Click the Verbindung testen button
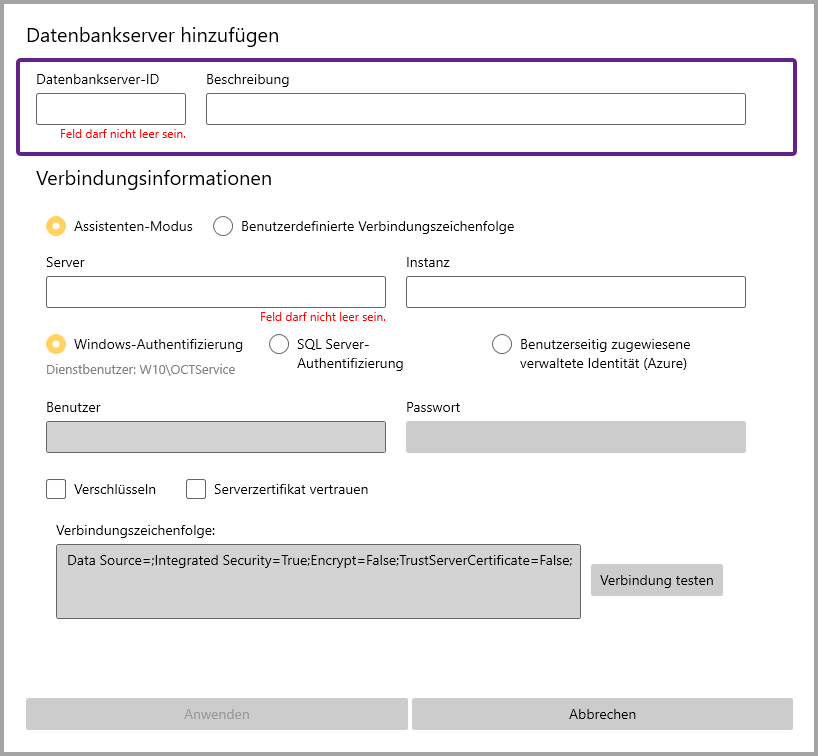Image resolution: width=818 pixels, height=756 pixels. pos(657,580)
